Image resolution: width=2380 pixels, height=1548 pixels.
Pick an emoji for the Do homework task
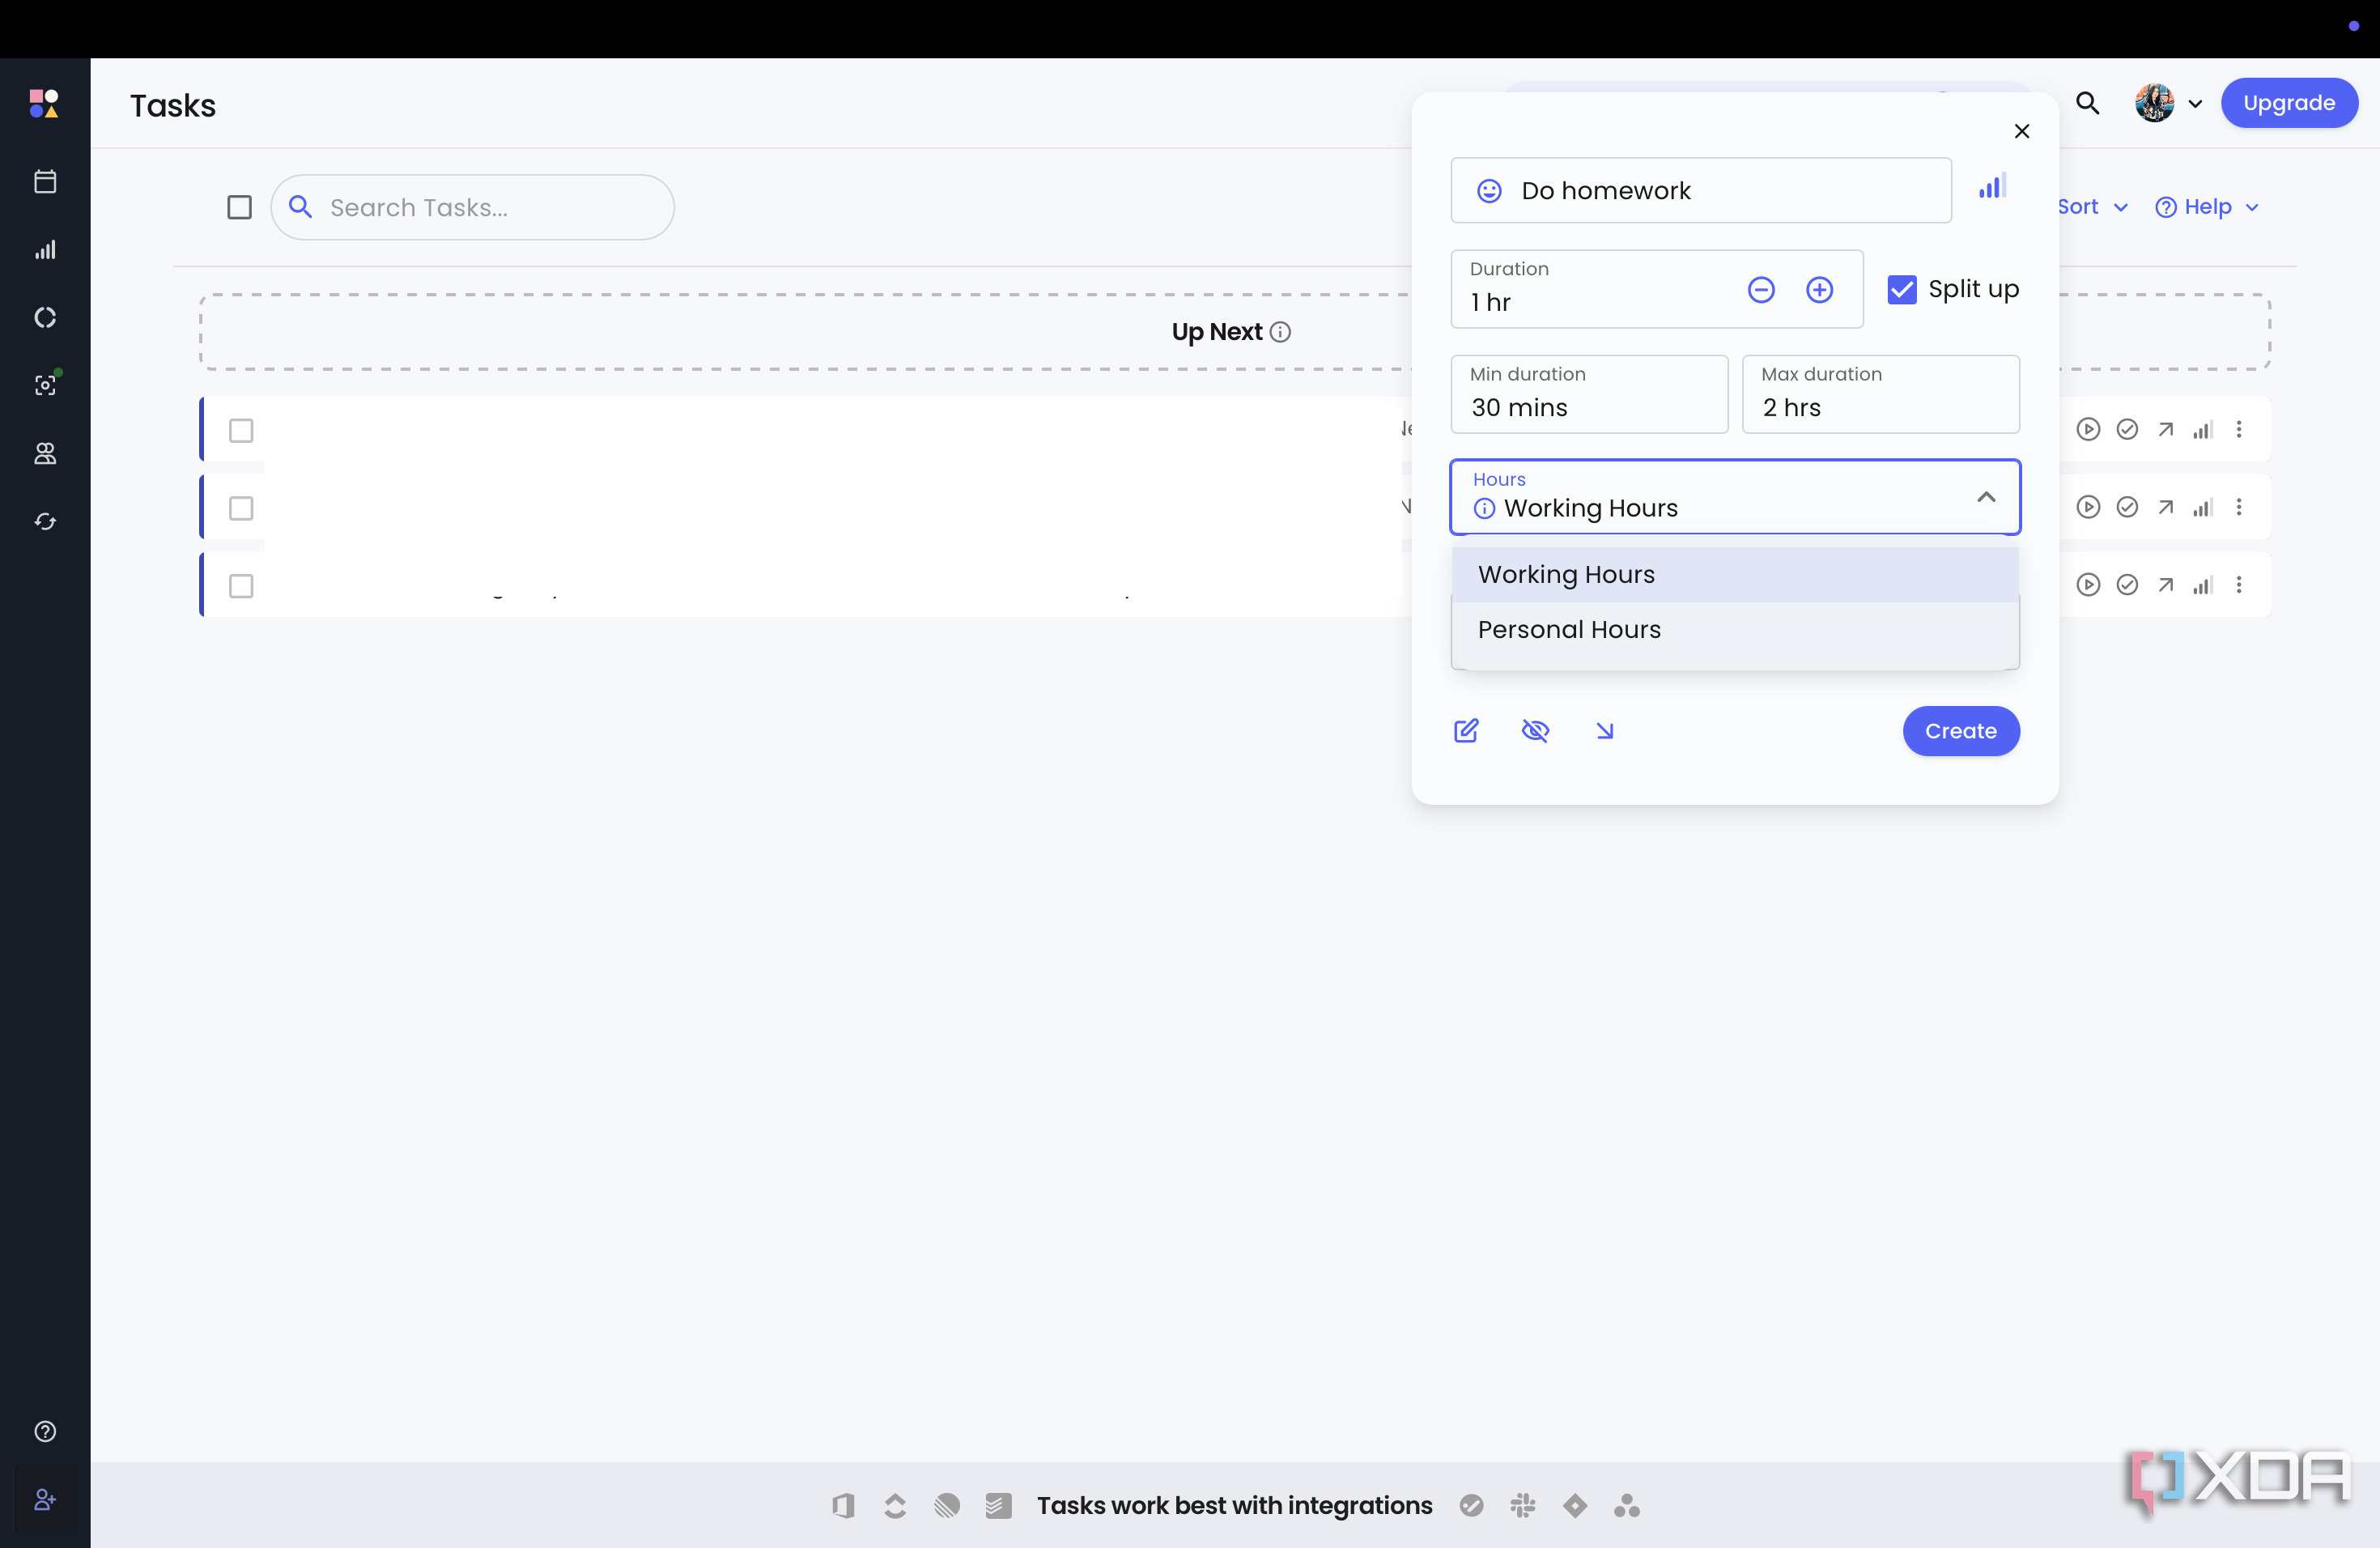pyautogui.click(x=1489, y=191)
